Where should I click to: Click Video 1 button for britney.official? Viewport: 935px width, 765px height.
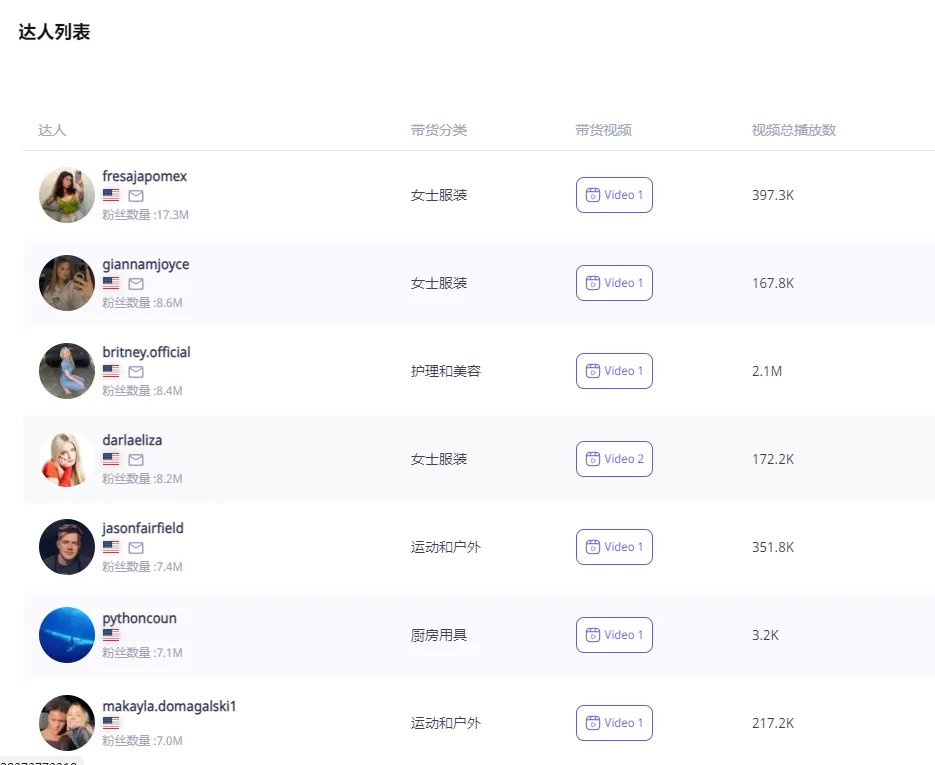[614, 371]
